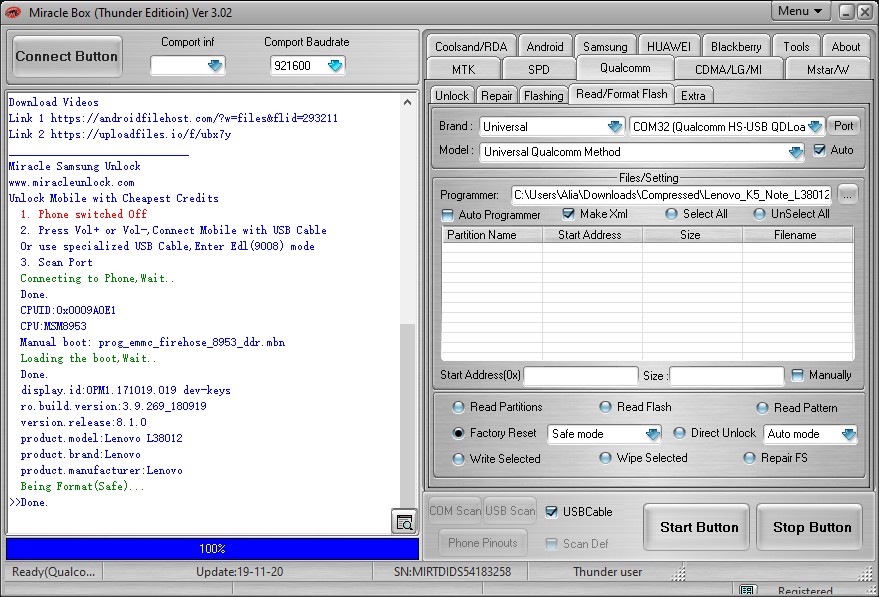879x597 pixels.
Task: Switch to the Coolsand/RDA tab
Action: click(471, 47)
